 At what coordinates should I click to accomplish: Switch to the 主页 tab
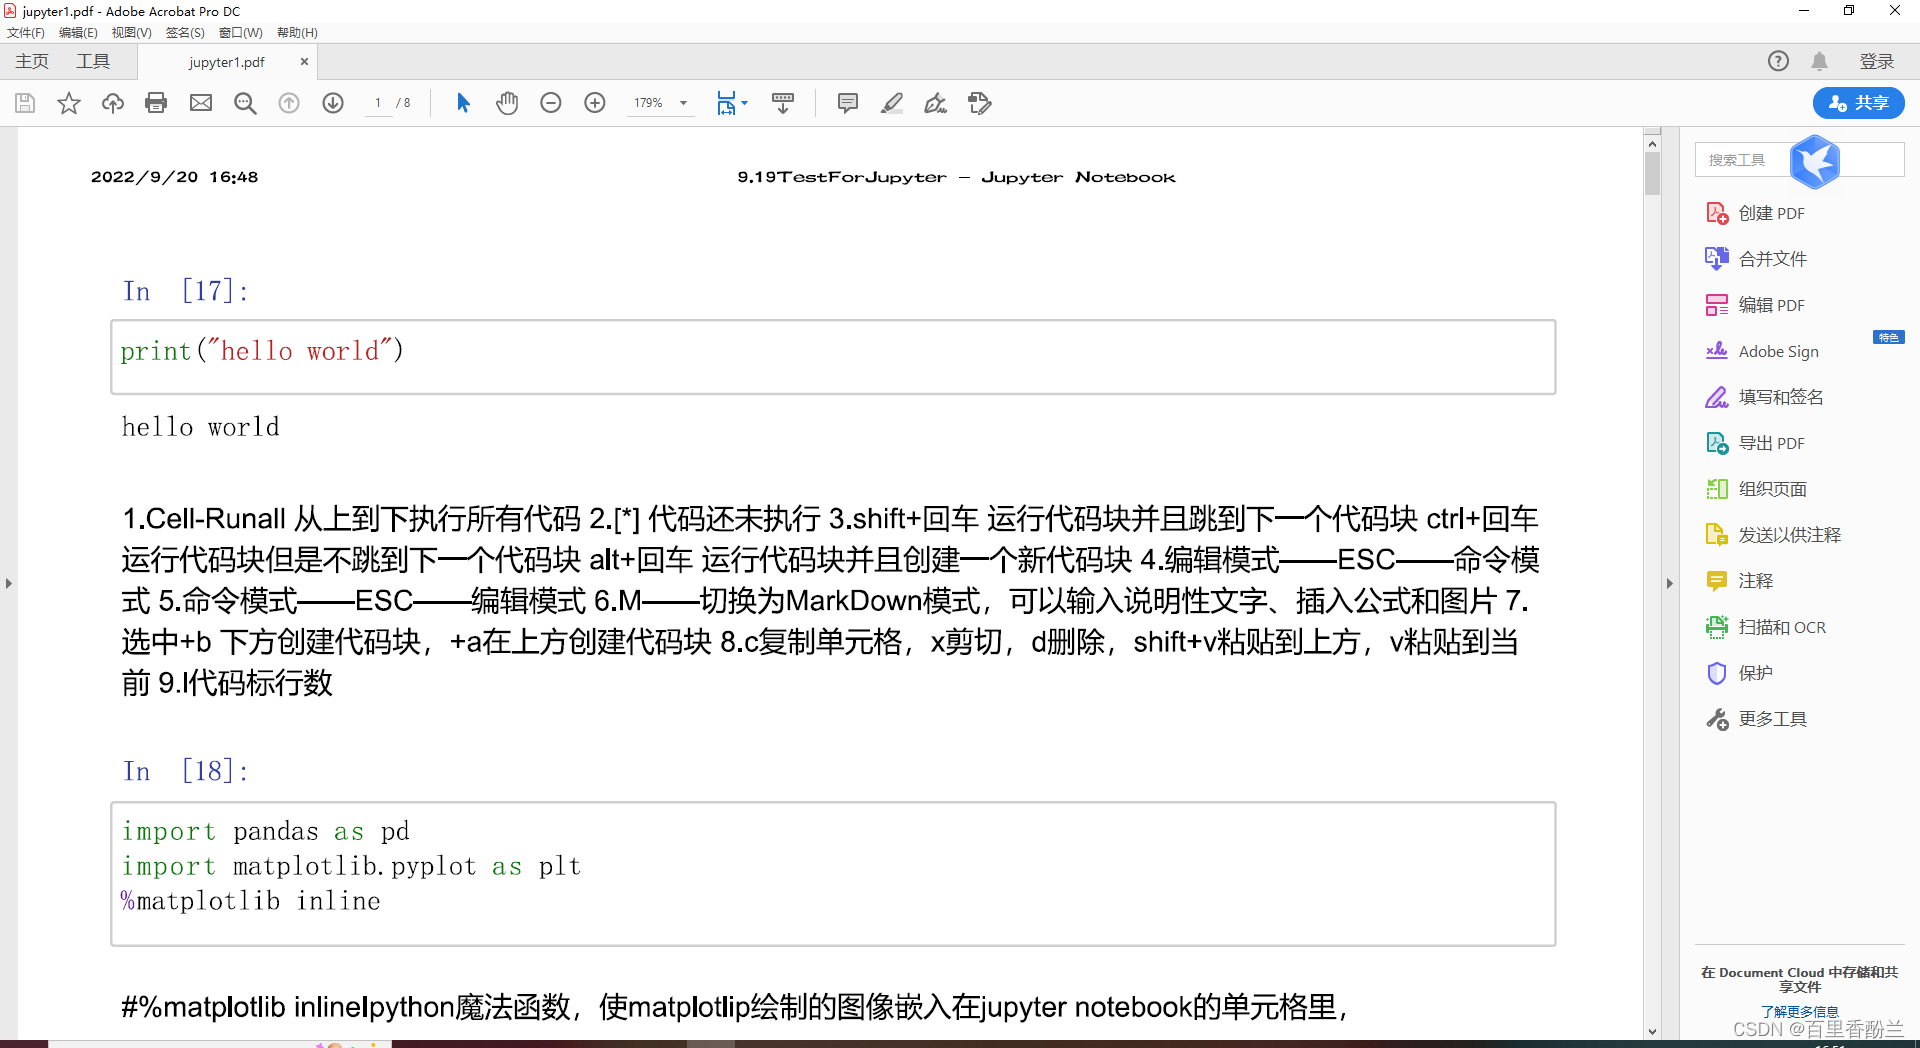[x=31, y=61]
